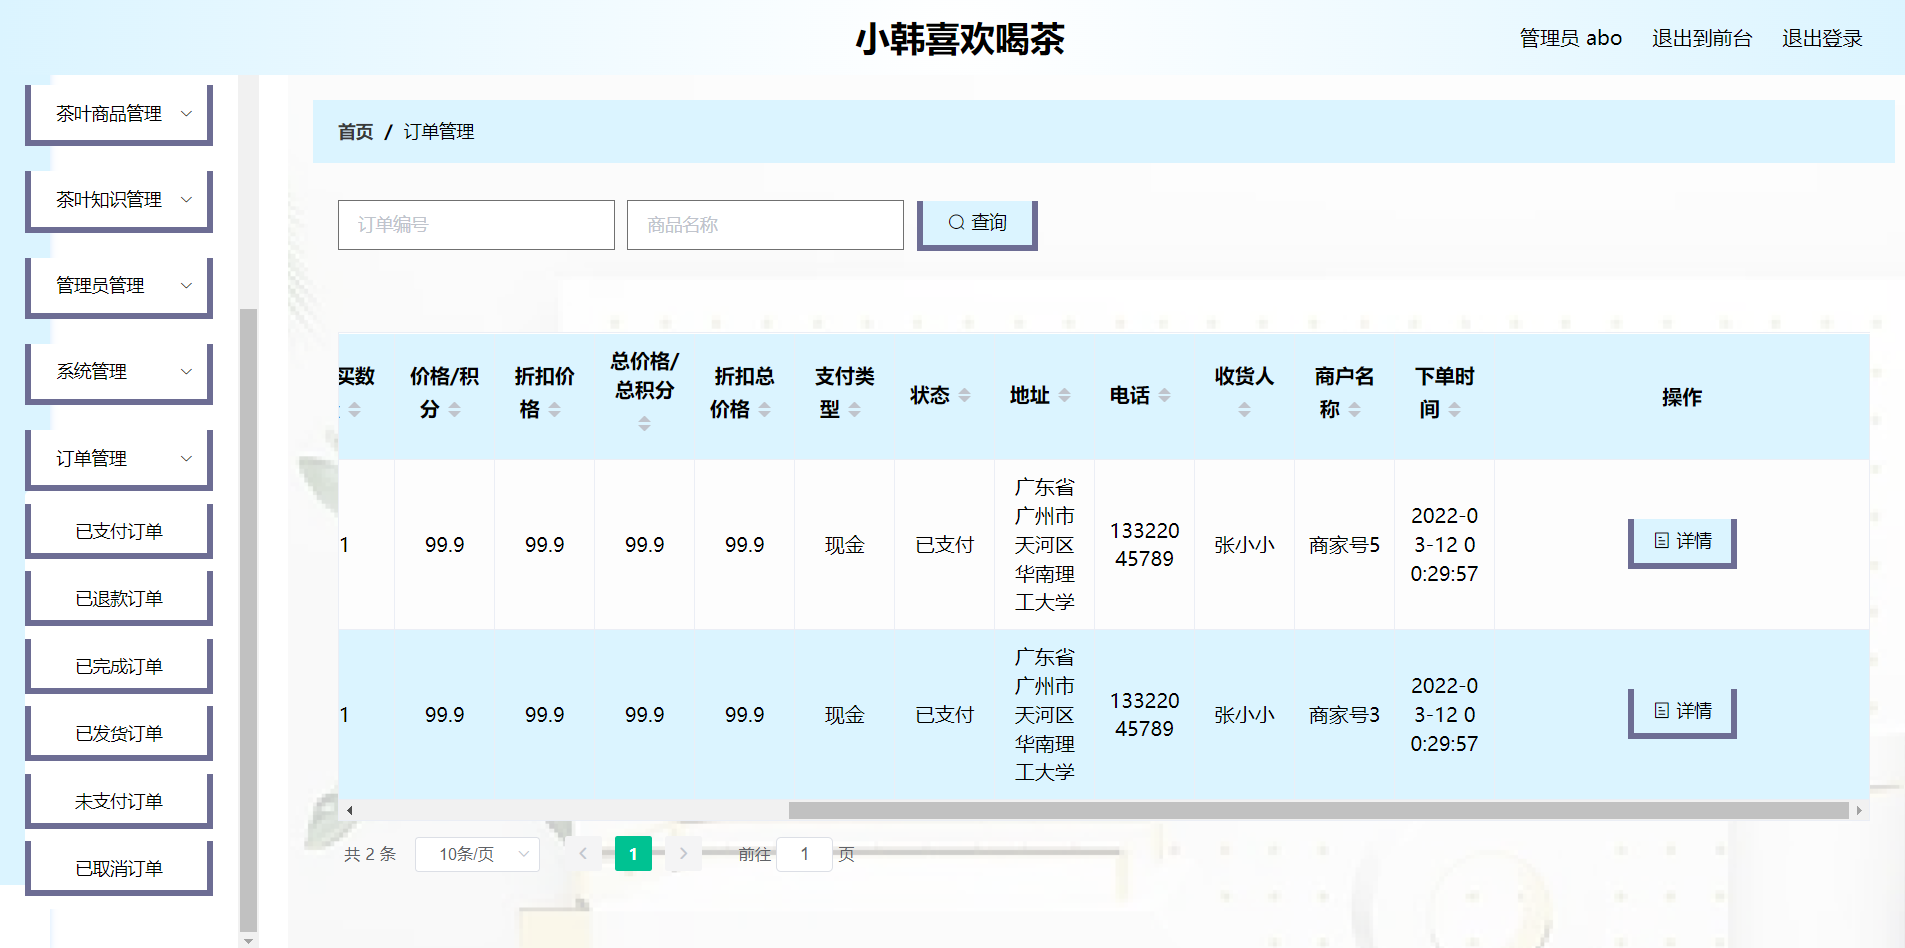Image resolution: width=1905 pixels, height=948 pixels.
Task: Click 操作 column header
Action: point(1682,397)
